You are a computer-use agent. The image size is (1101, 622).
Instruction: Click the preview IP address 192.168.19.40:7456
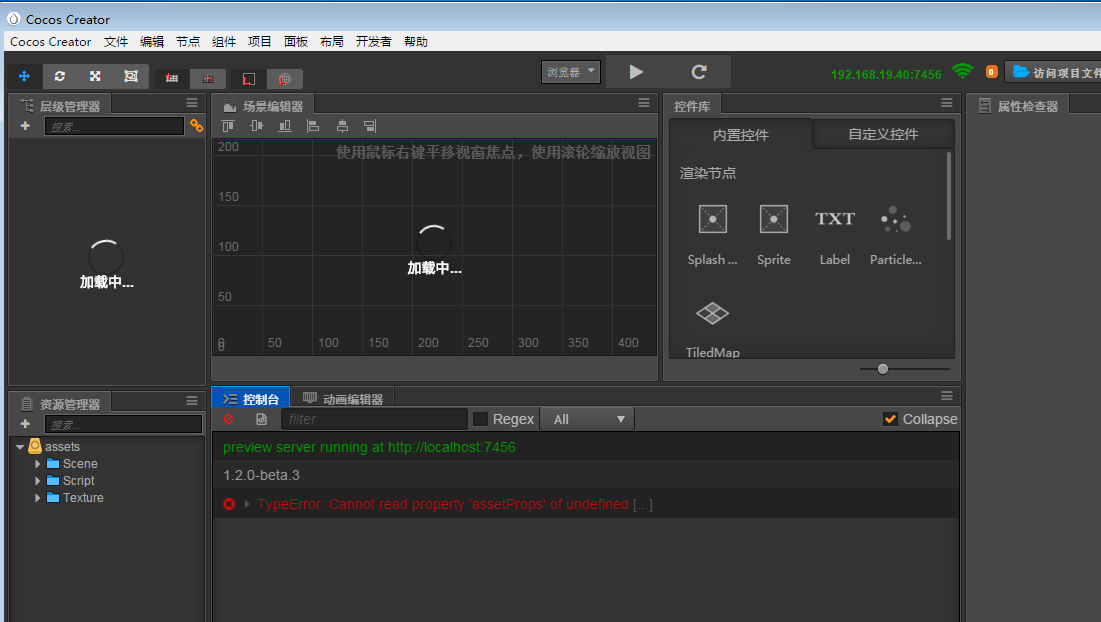[886, 74]
